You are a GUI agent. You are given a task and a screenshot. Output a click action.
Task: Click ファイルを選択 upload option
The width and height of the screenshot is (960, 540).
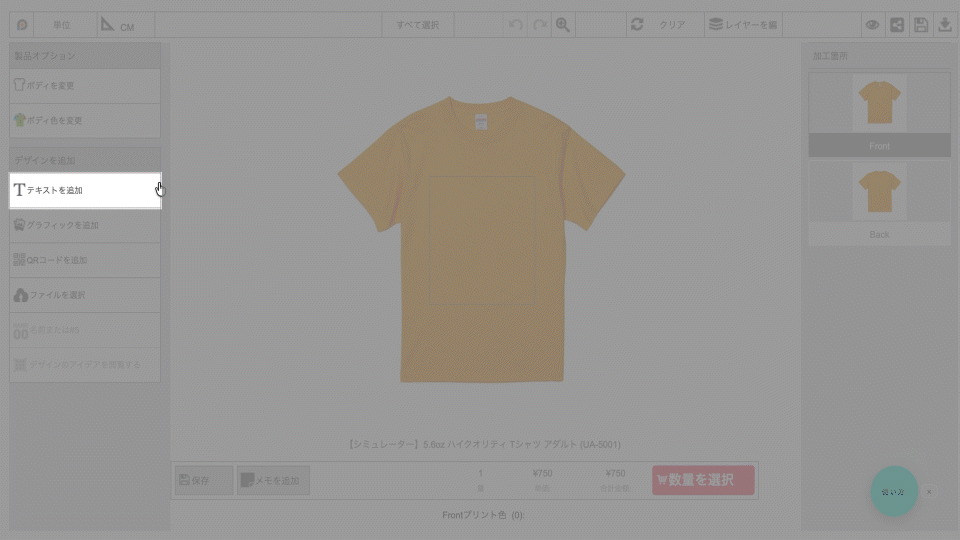tap(85, 295)
